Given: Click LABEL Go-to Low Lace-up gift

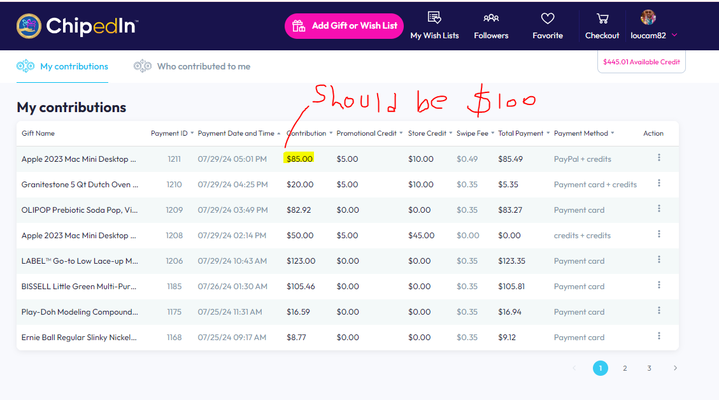Looking at the screenshot, I should pos(80,261).
